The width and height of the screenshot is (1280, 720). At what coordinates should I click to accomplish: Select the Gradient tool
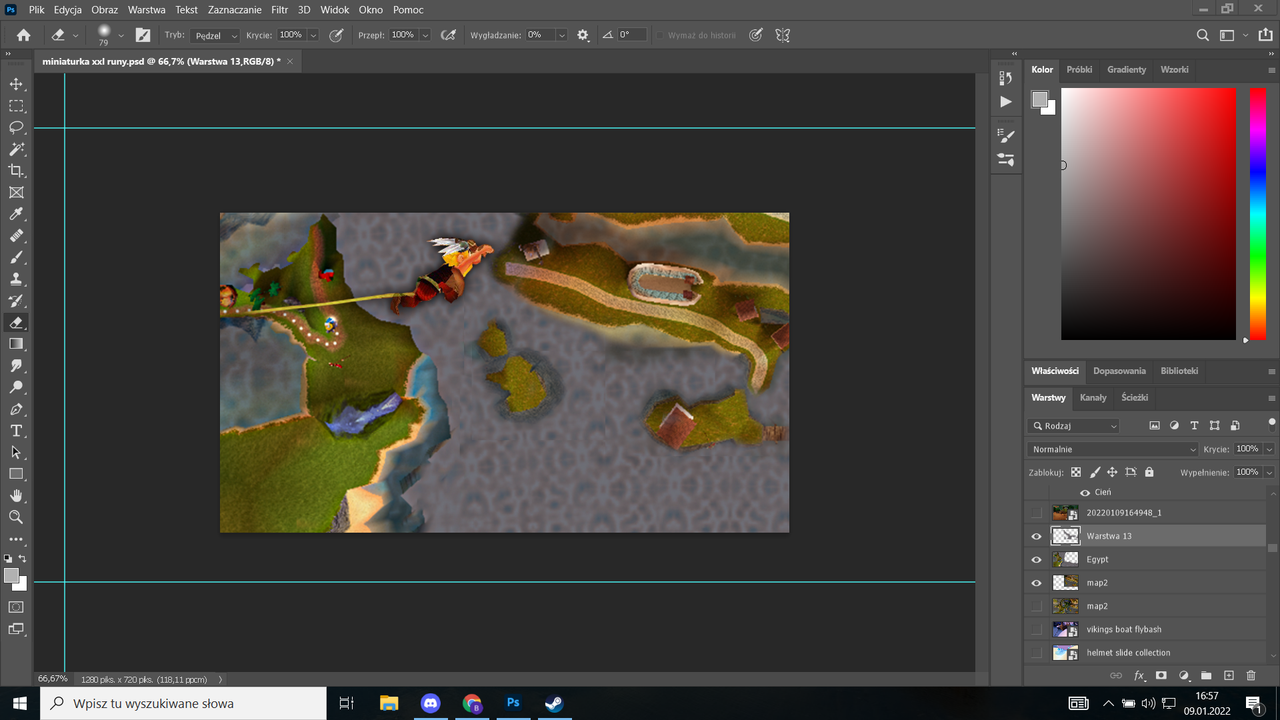tap(16, 344)
